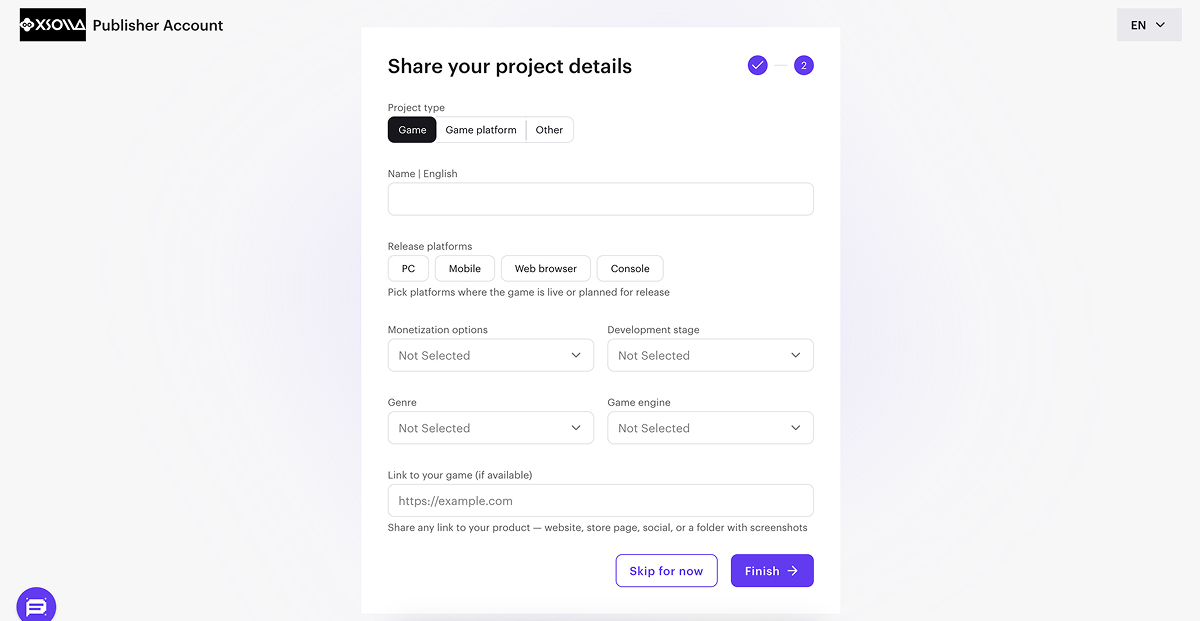Viewport: 1200px width, 621px height.
Task: Open the Genre dropdown
Action: point(490,428)
